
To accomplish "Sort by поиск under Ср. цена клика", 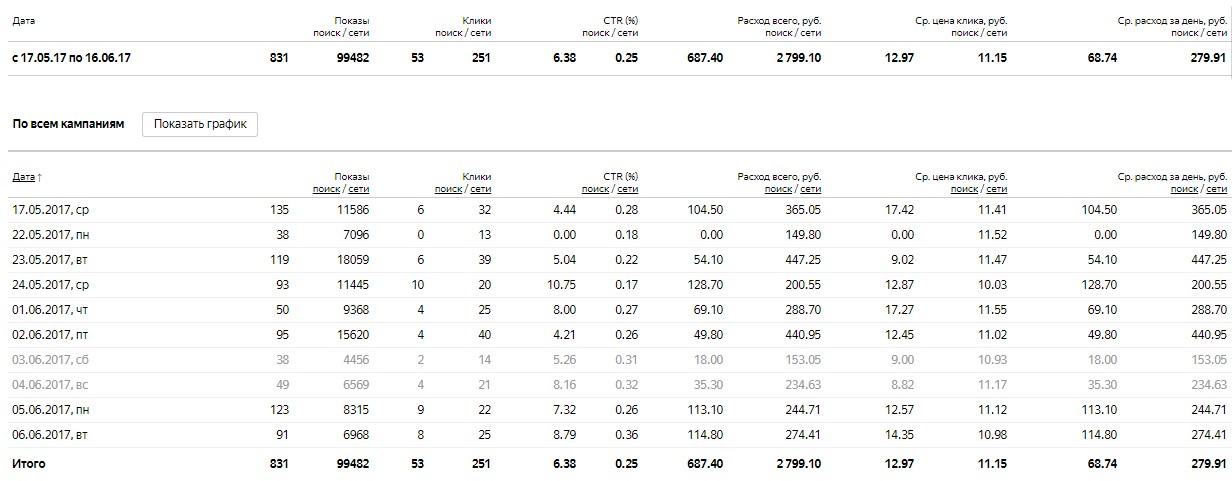I will point(965,188).
